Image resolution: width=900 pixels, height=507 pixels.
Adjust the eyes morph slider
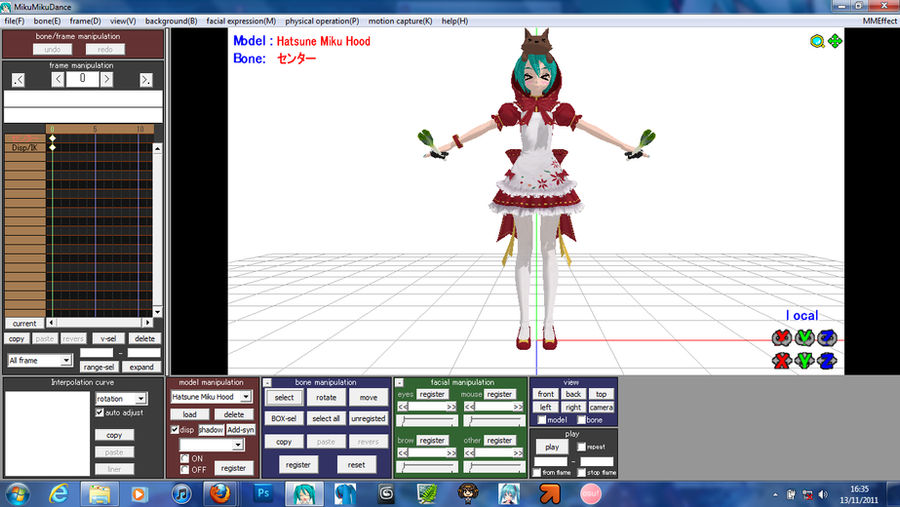428,421
